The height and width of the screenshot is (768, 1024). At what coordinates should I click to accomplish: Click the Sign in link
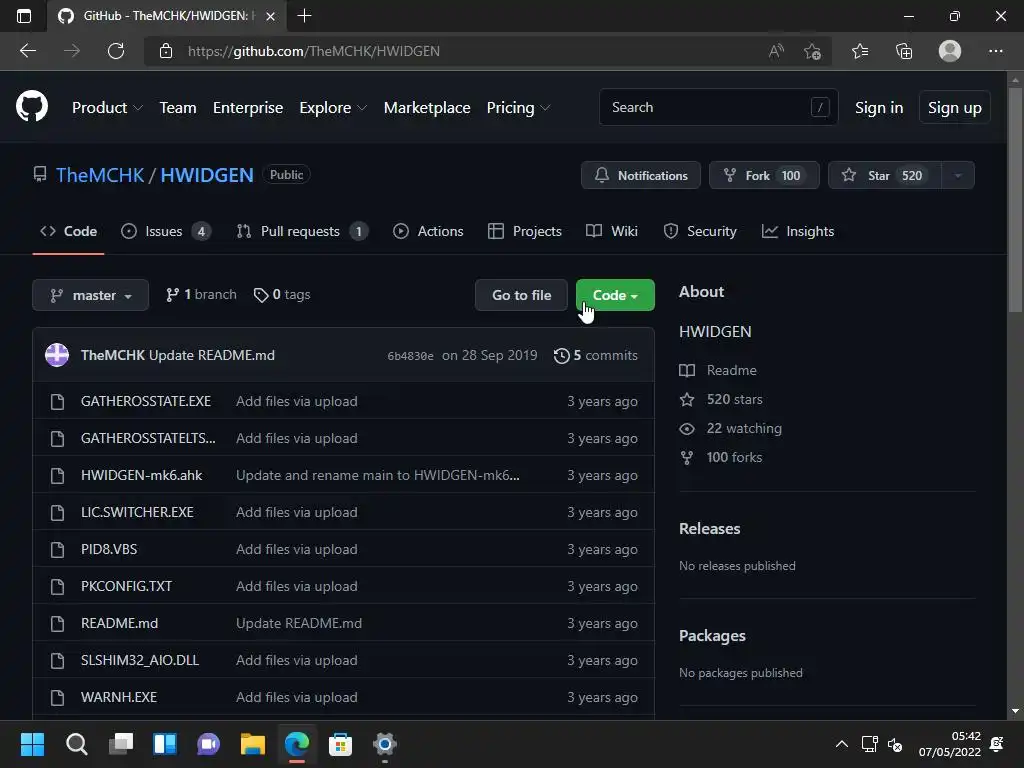[x=879, y=108]
